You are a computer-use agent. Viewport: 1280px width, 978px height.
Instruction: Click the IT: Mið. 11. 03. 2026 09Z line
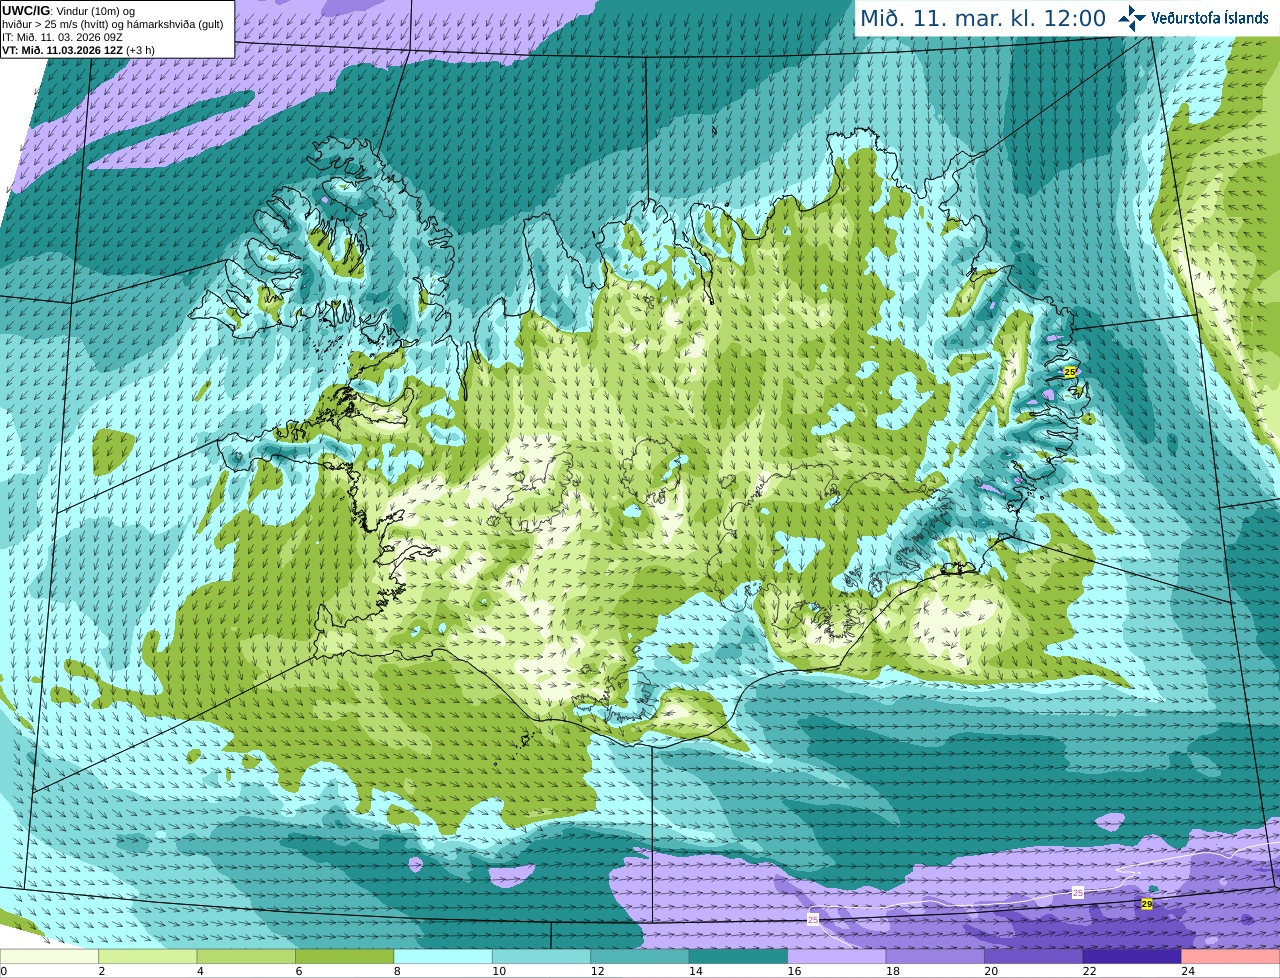pos(63,37)
